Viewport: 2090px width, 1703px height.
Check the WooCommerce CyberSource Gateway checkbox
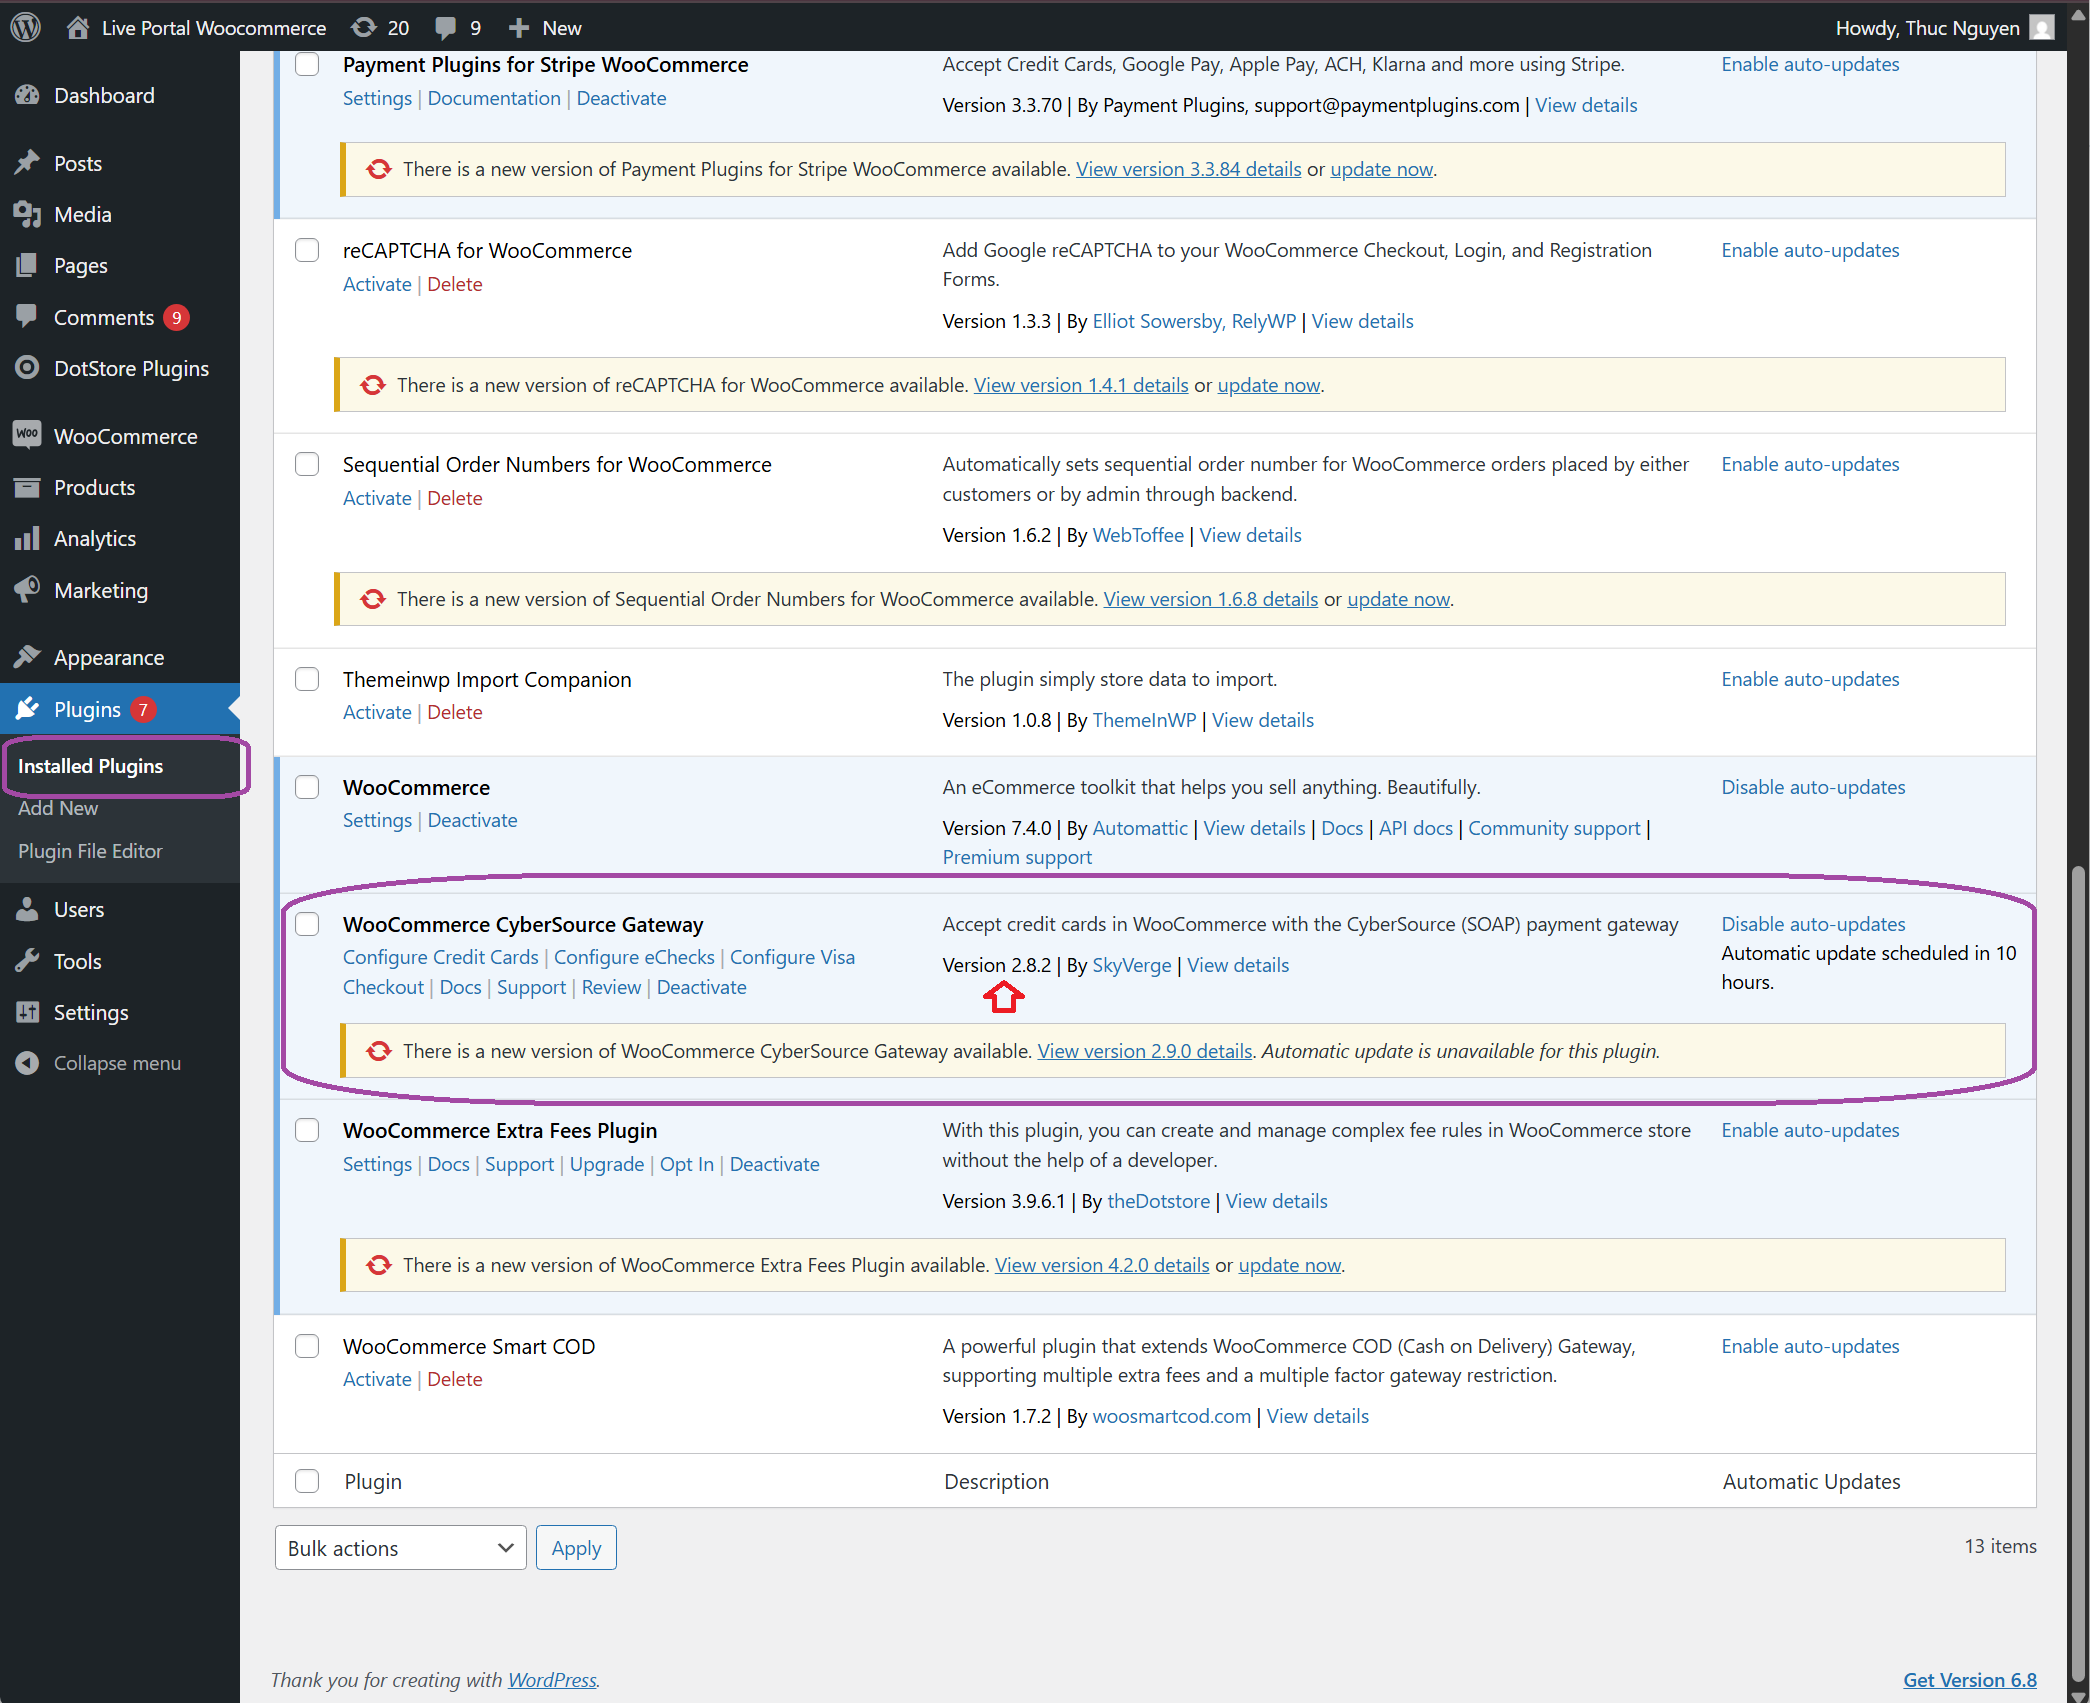(307, 924)
